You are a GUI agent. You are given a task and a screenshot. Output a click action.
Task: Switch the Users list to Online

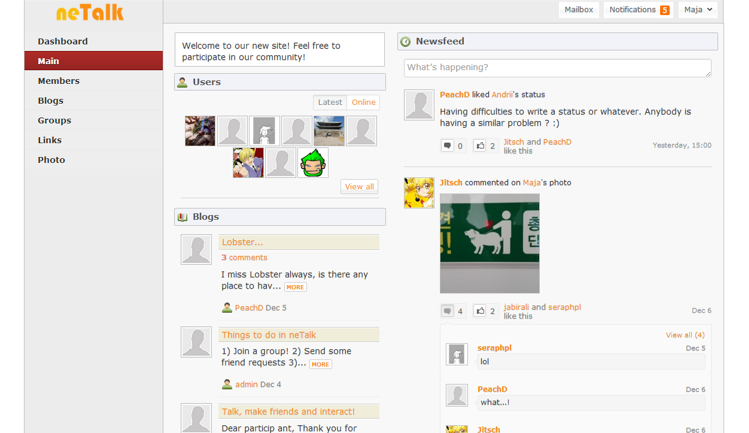coord(364,102)
